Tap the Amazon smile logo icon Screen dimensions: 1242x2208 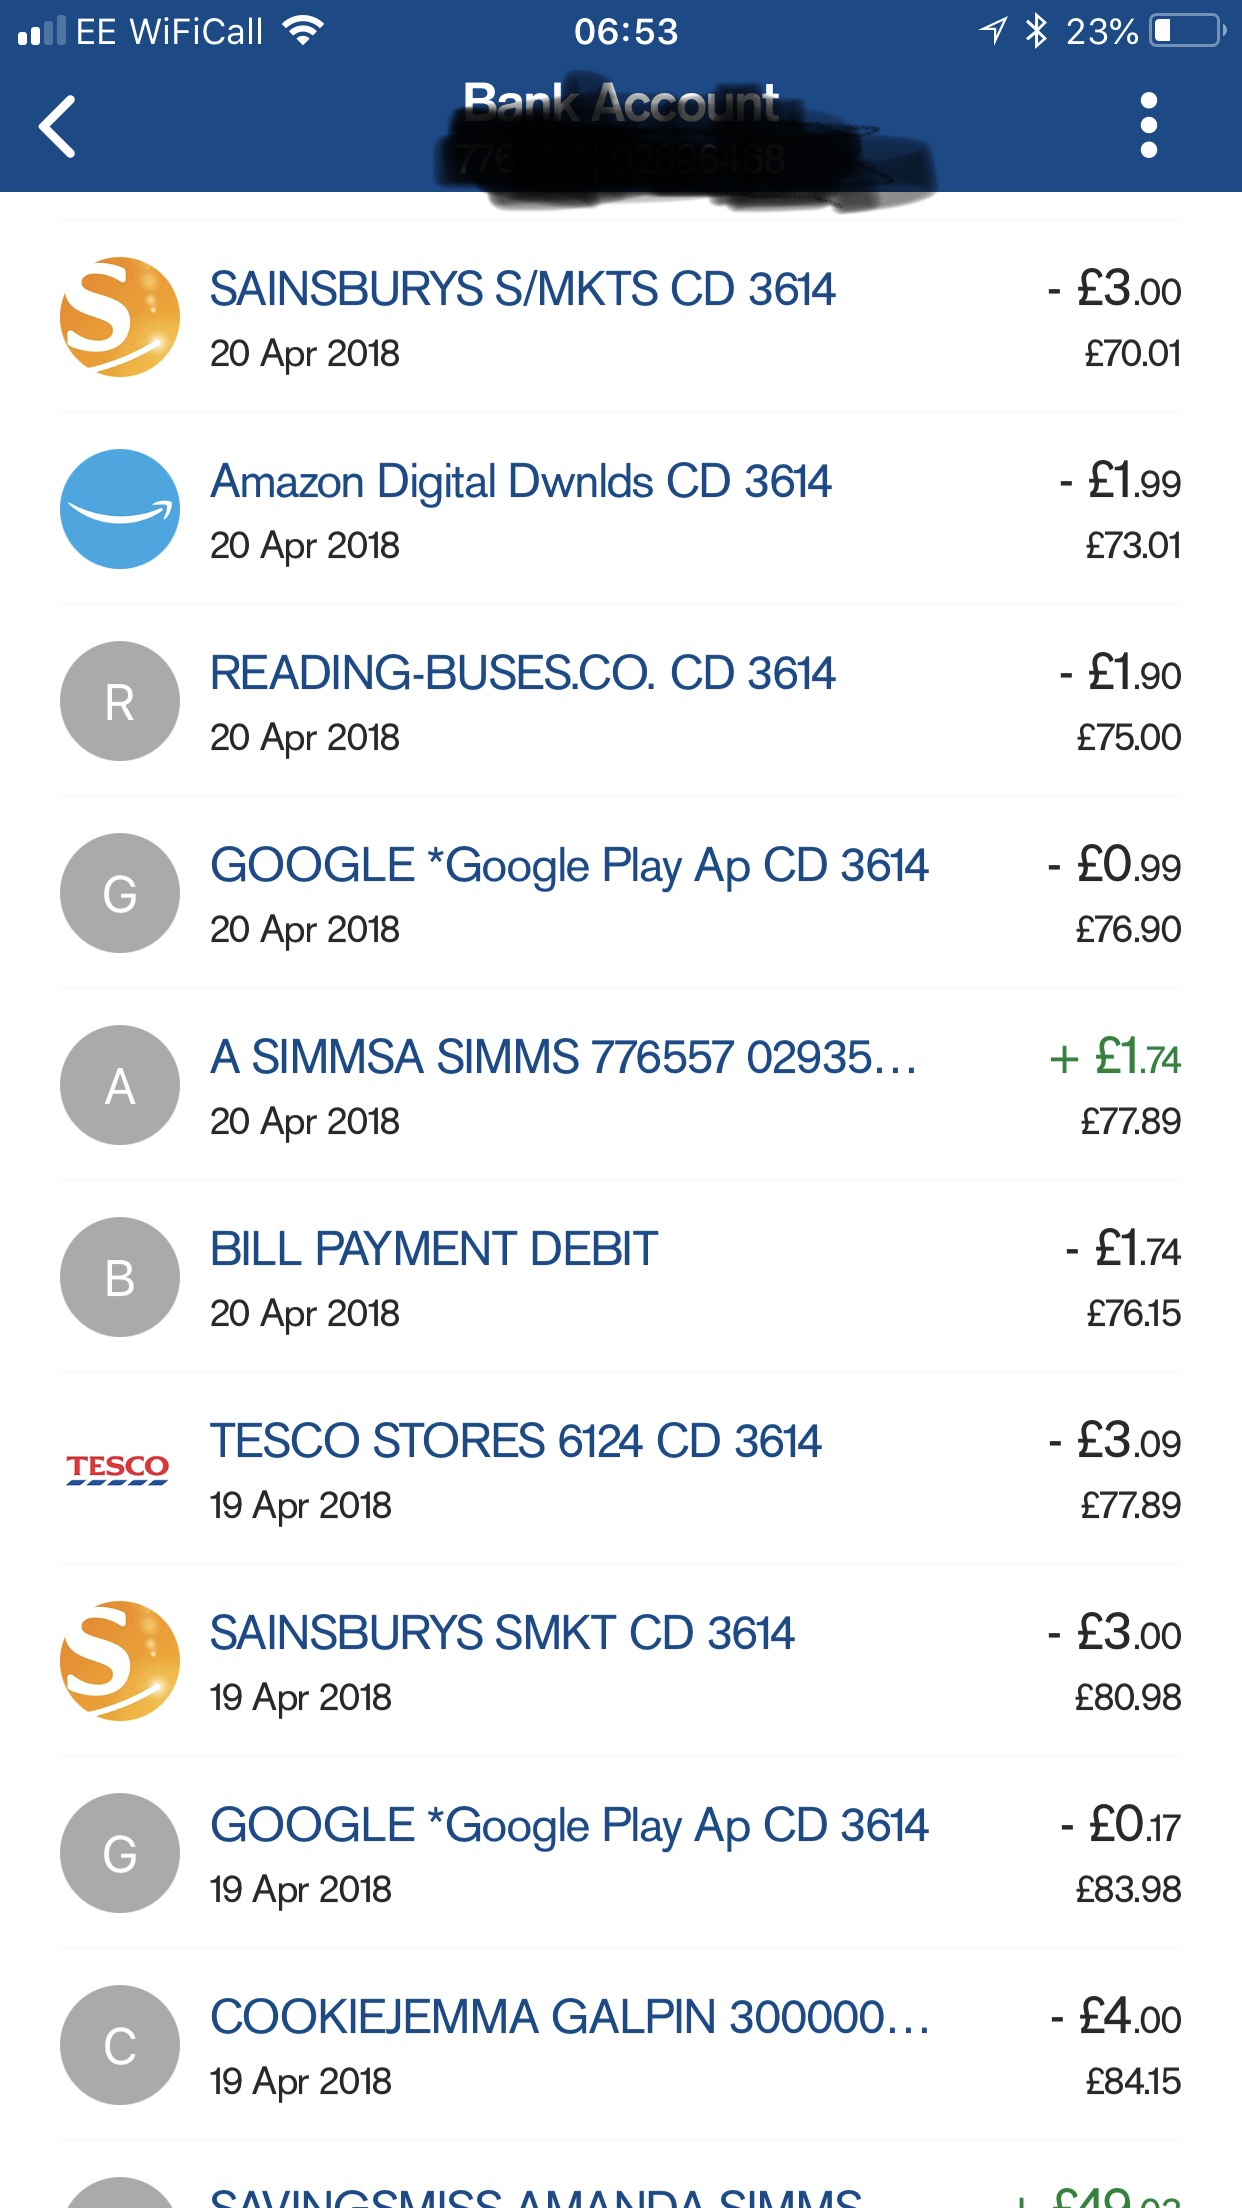click(120, 509)
